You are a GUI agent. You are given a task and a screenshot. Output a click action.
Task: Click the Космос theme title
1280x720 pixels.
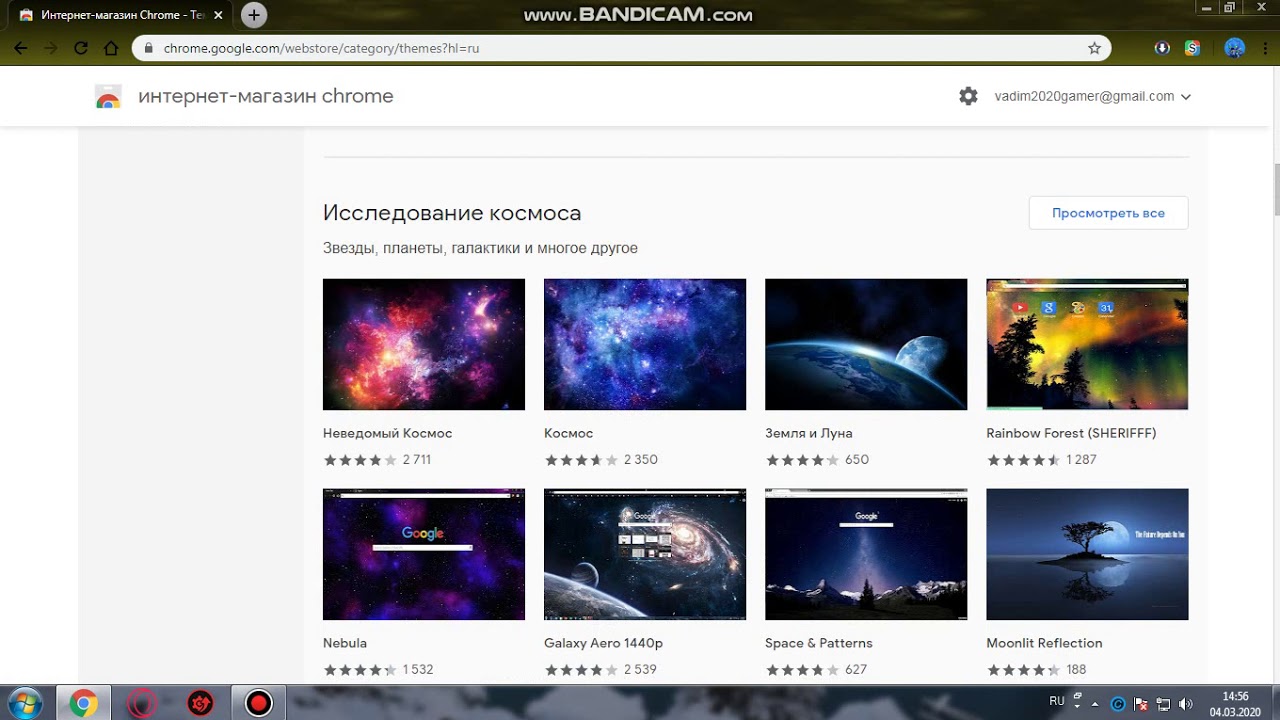coord(569,433)
